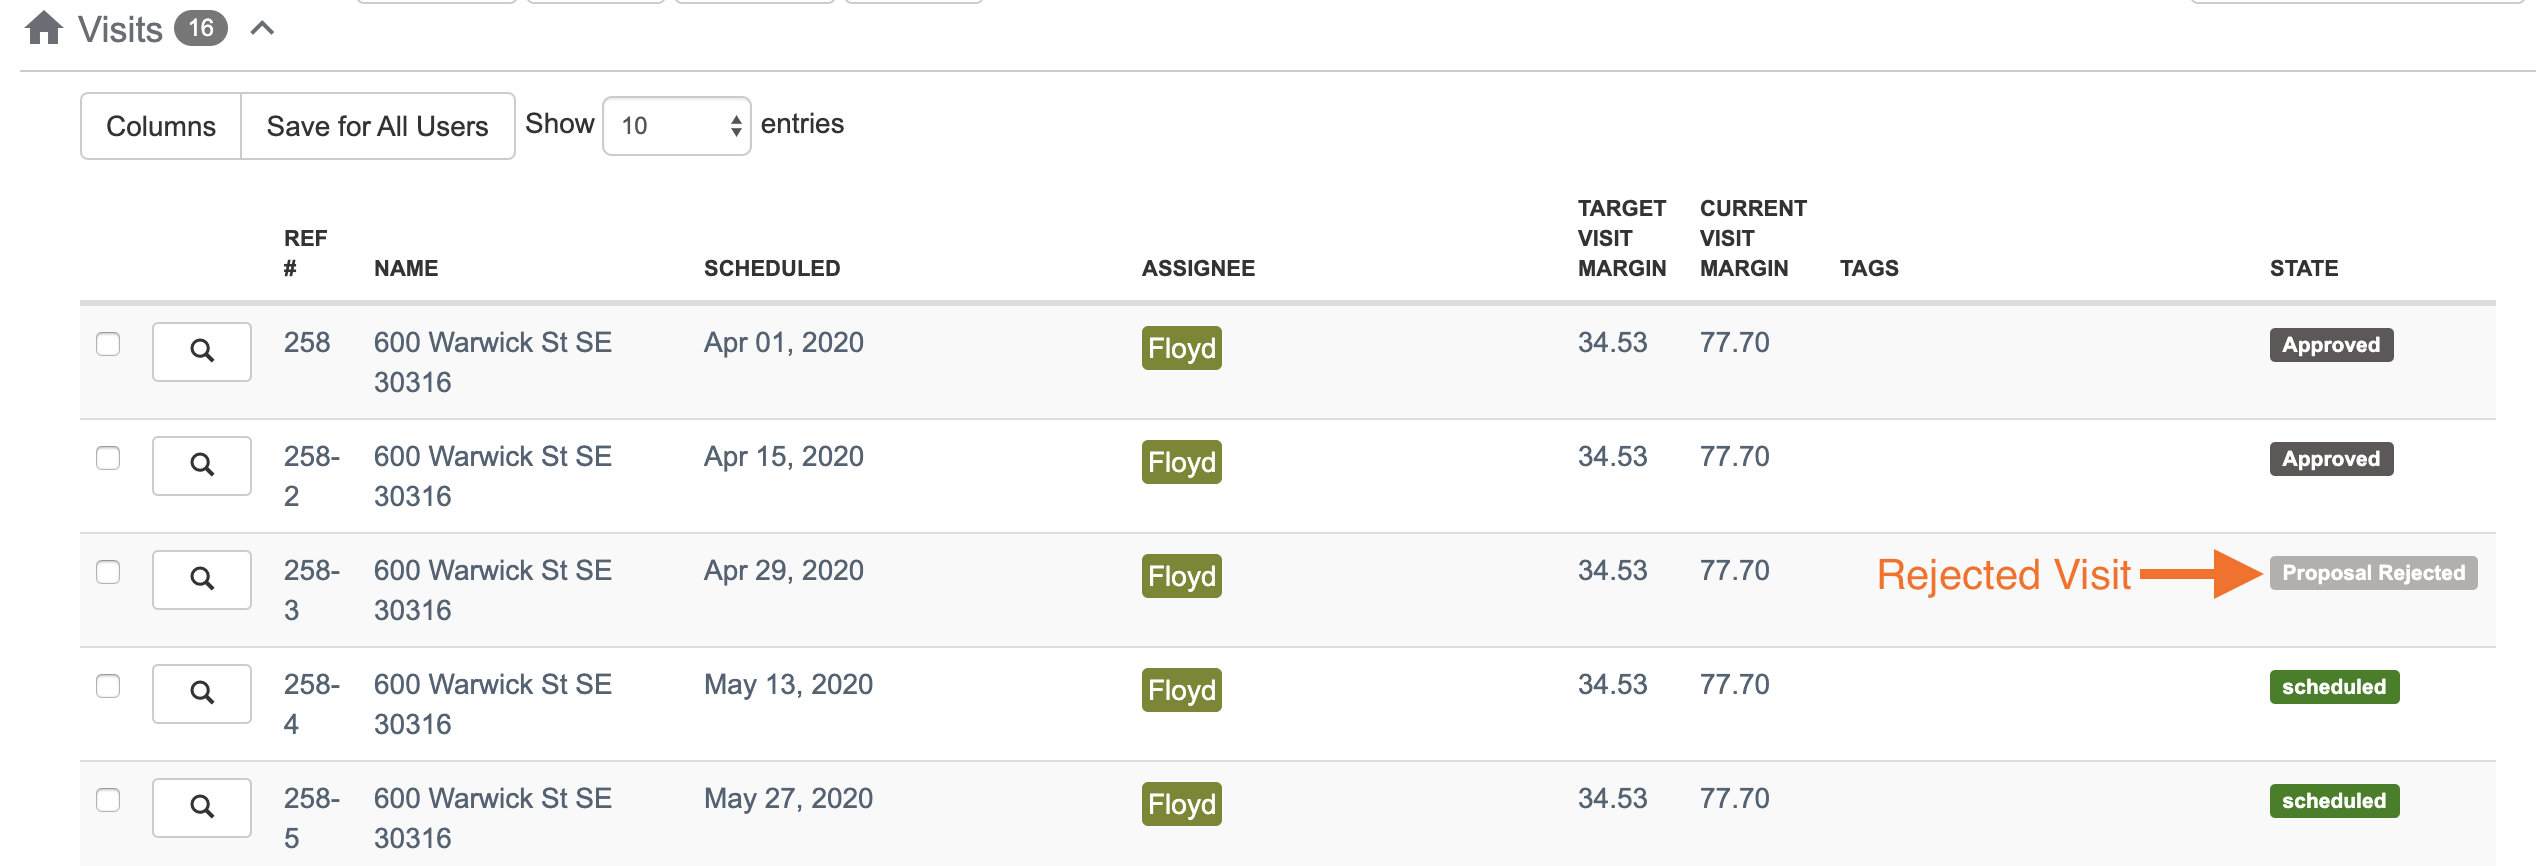
Task: Open the Show entries dropdown
Action: 676,126
